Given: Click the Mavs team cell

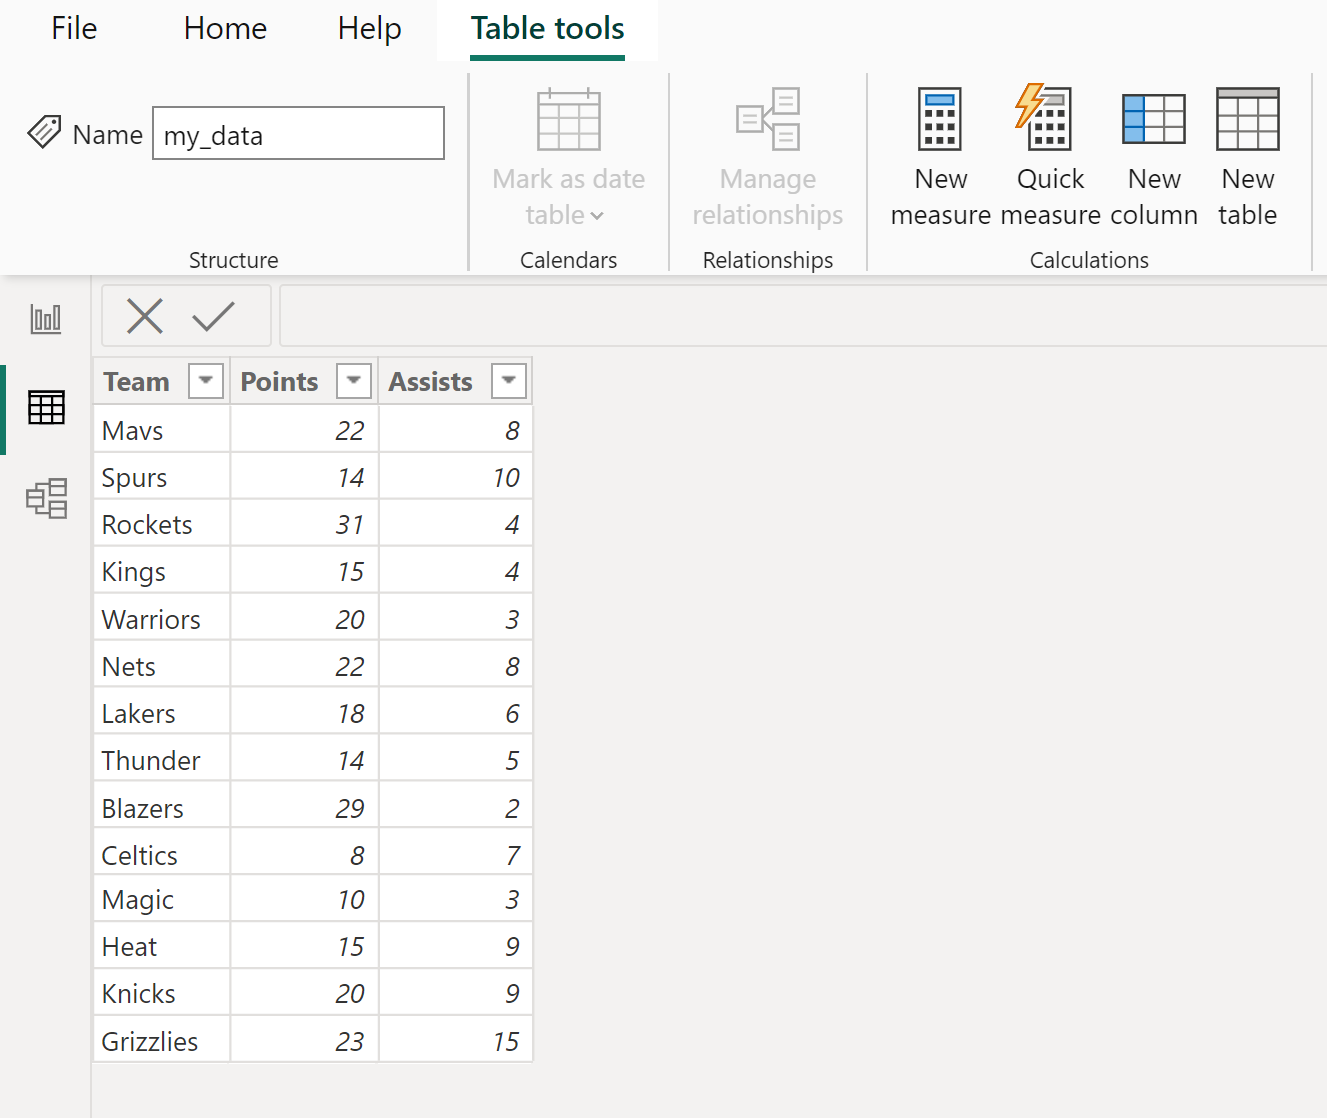Looking at the screenshot, I should [162, 430].
